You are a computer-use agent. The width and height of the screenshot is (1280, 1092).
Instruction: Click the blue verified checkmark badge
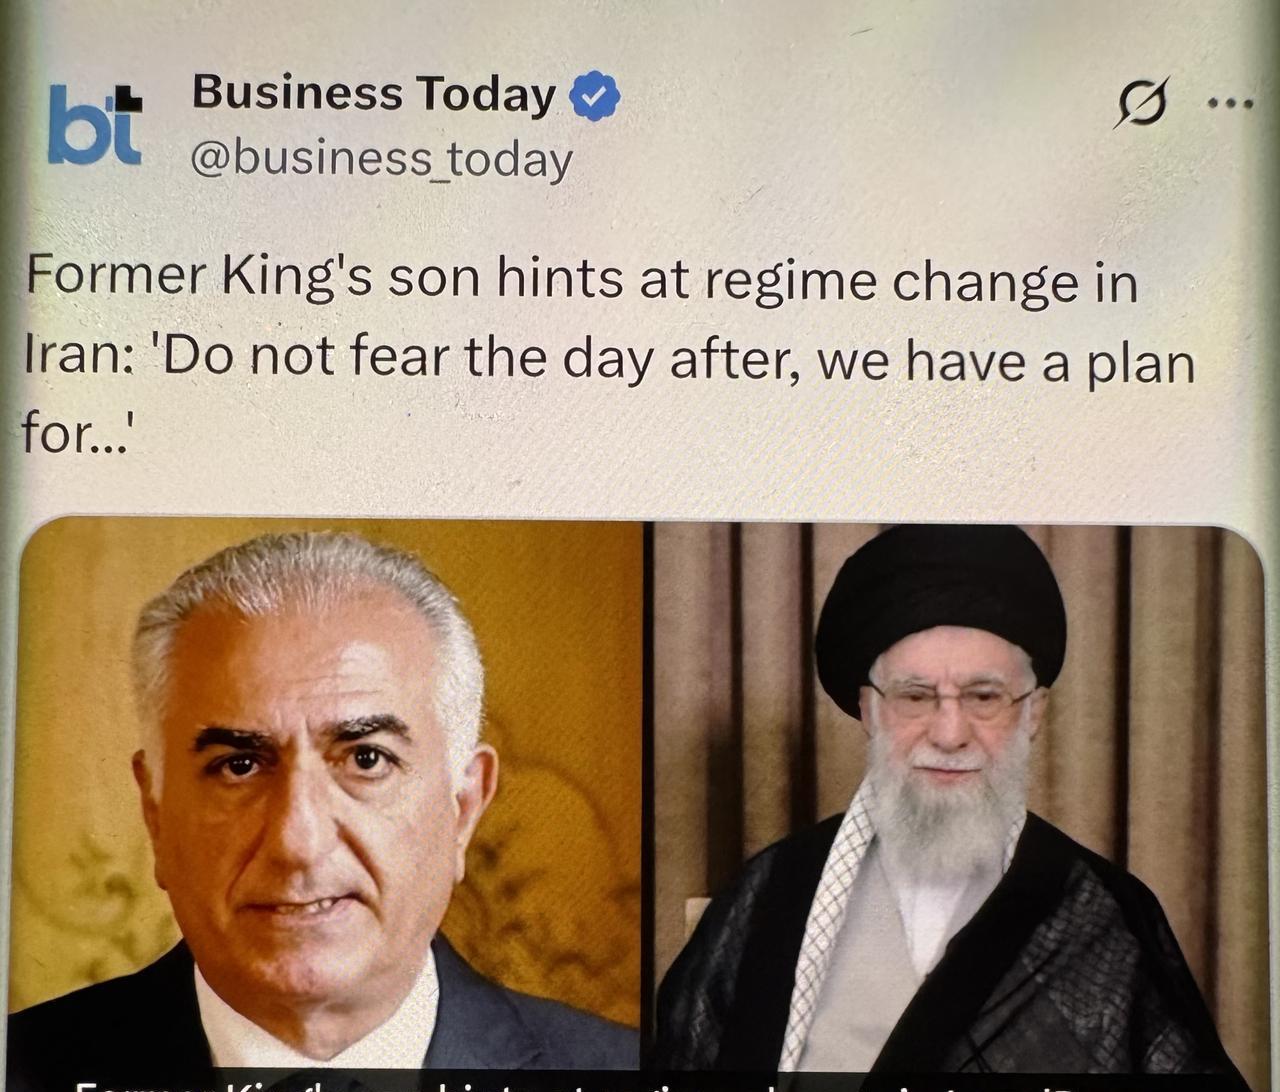pyautogui.click(x=595, y=97)
